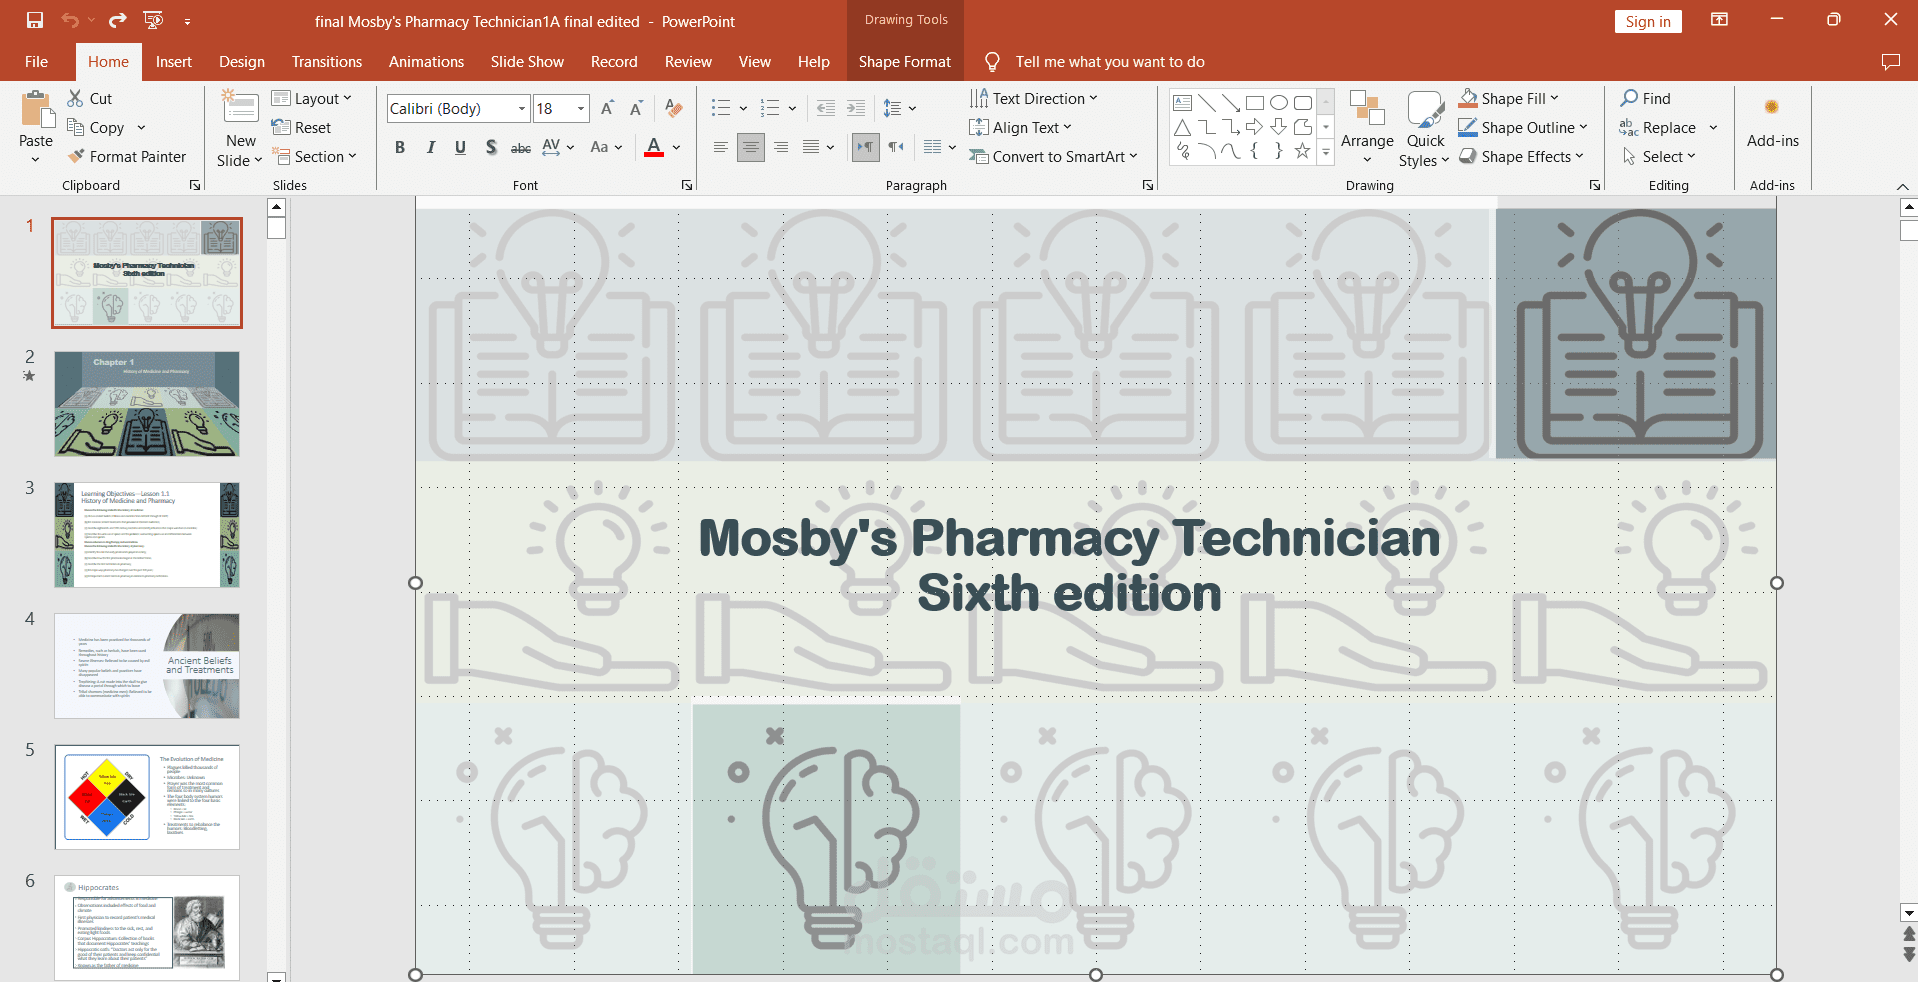Open the File menu

click(37, 62)
